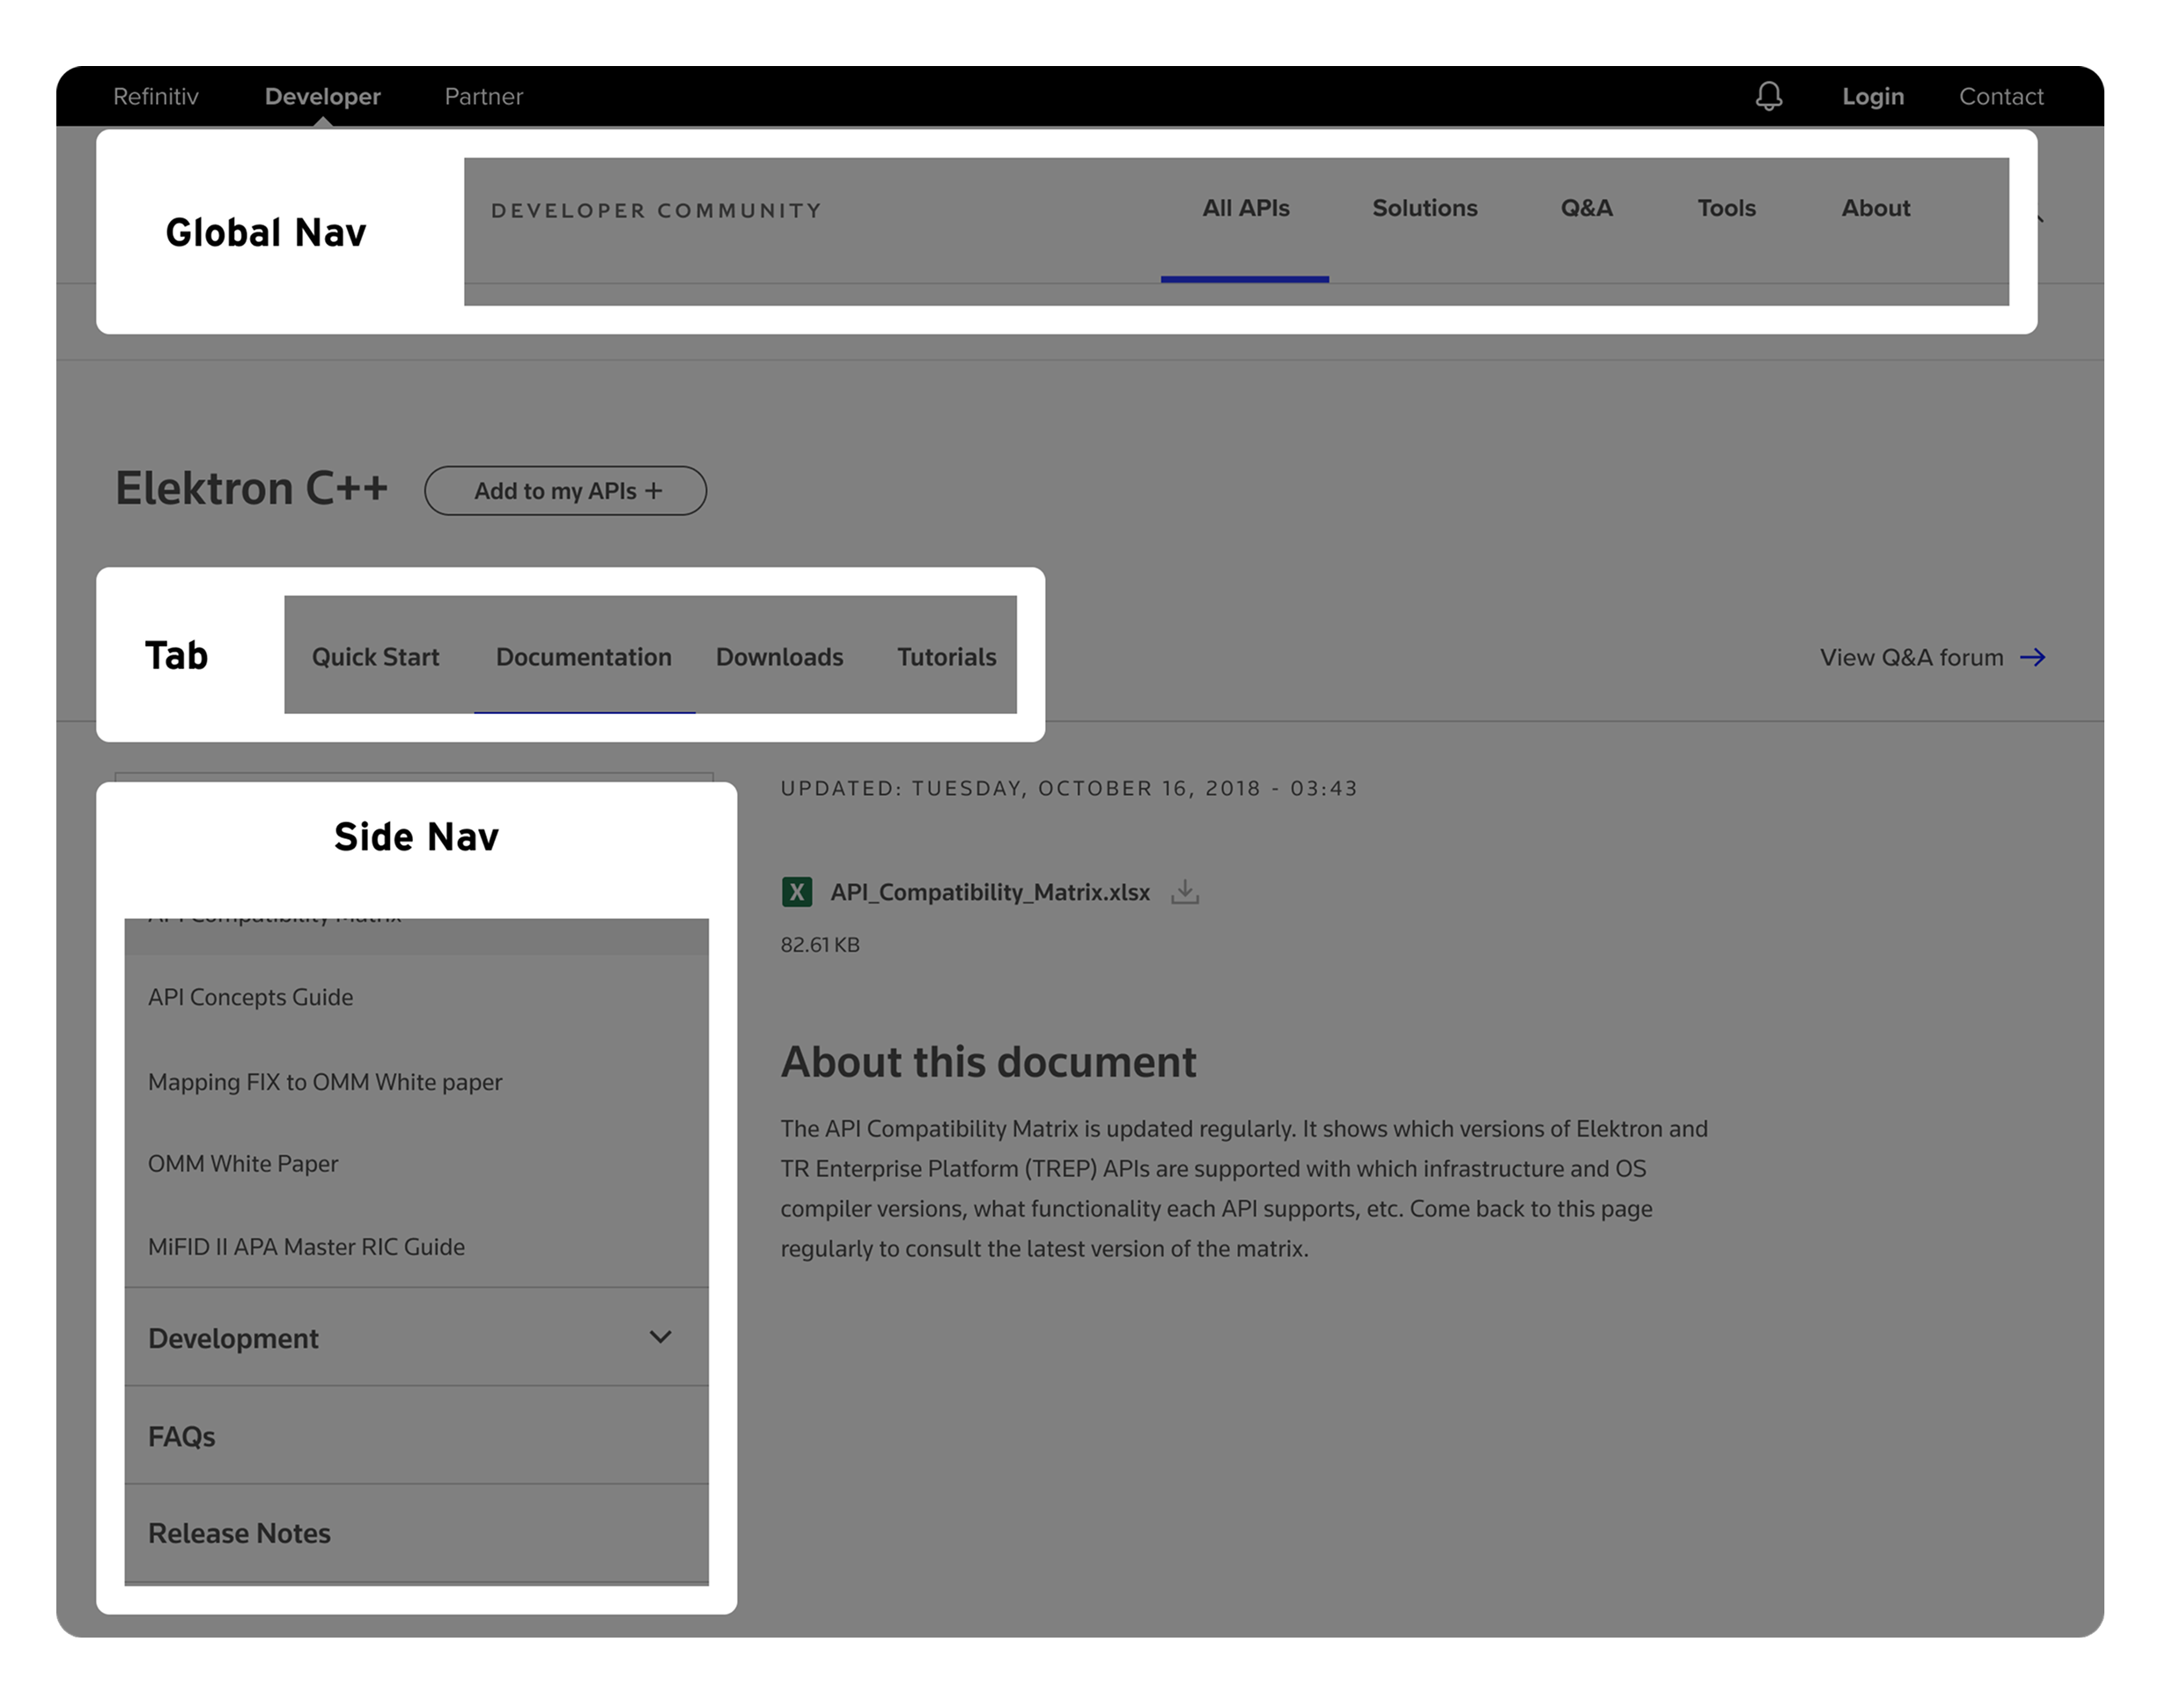Click the Elektron C++ page title
The image size is (2166, 1708).
point(251,488)
